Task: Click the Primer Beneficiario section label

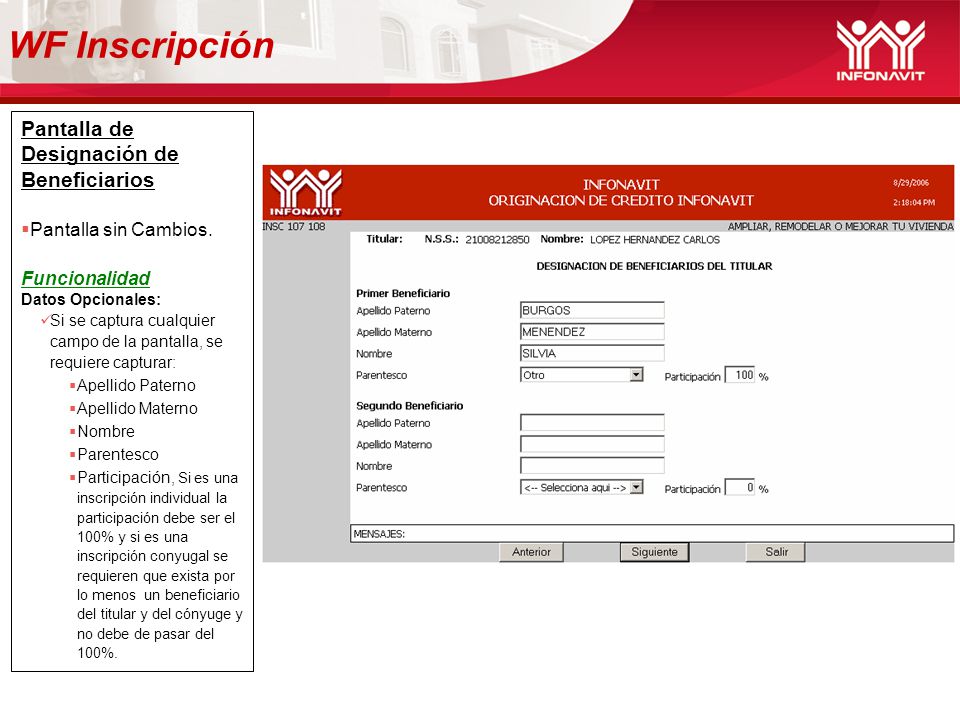Action: pyautogui.click(x=403, y=293)
